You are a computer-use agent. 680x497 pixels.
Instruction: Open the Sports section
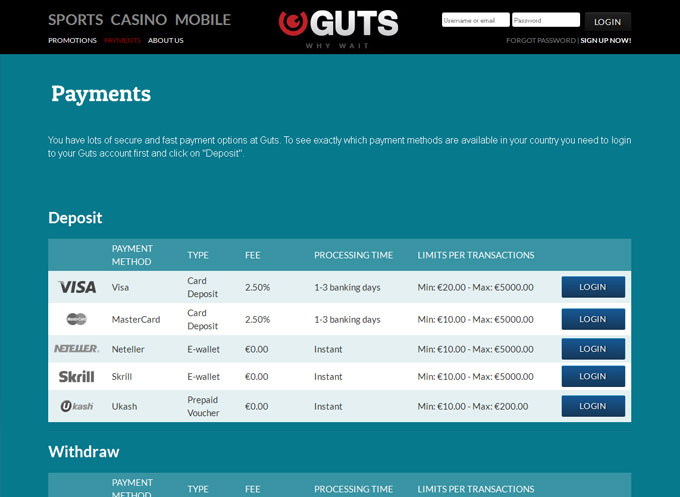click(75, 20)
